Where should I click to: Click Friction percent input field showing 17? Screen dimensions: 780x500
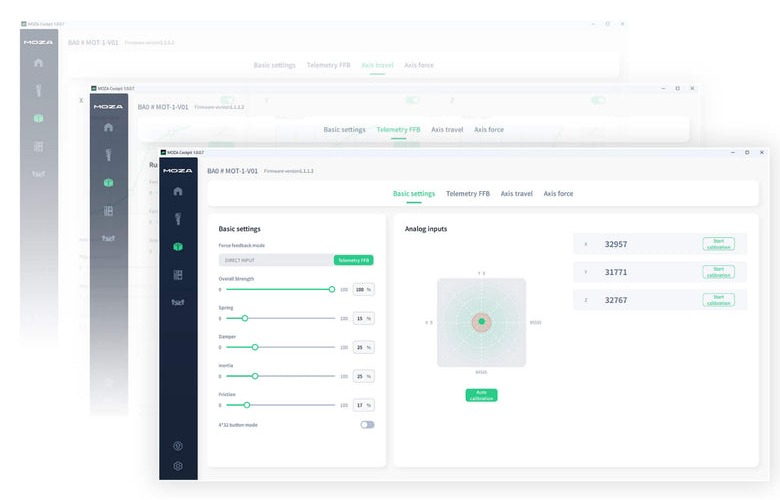[363, 405]
